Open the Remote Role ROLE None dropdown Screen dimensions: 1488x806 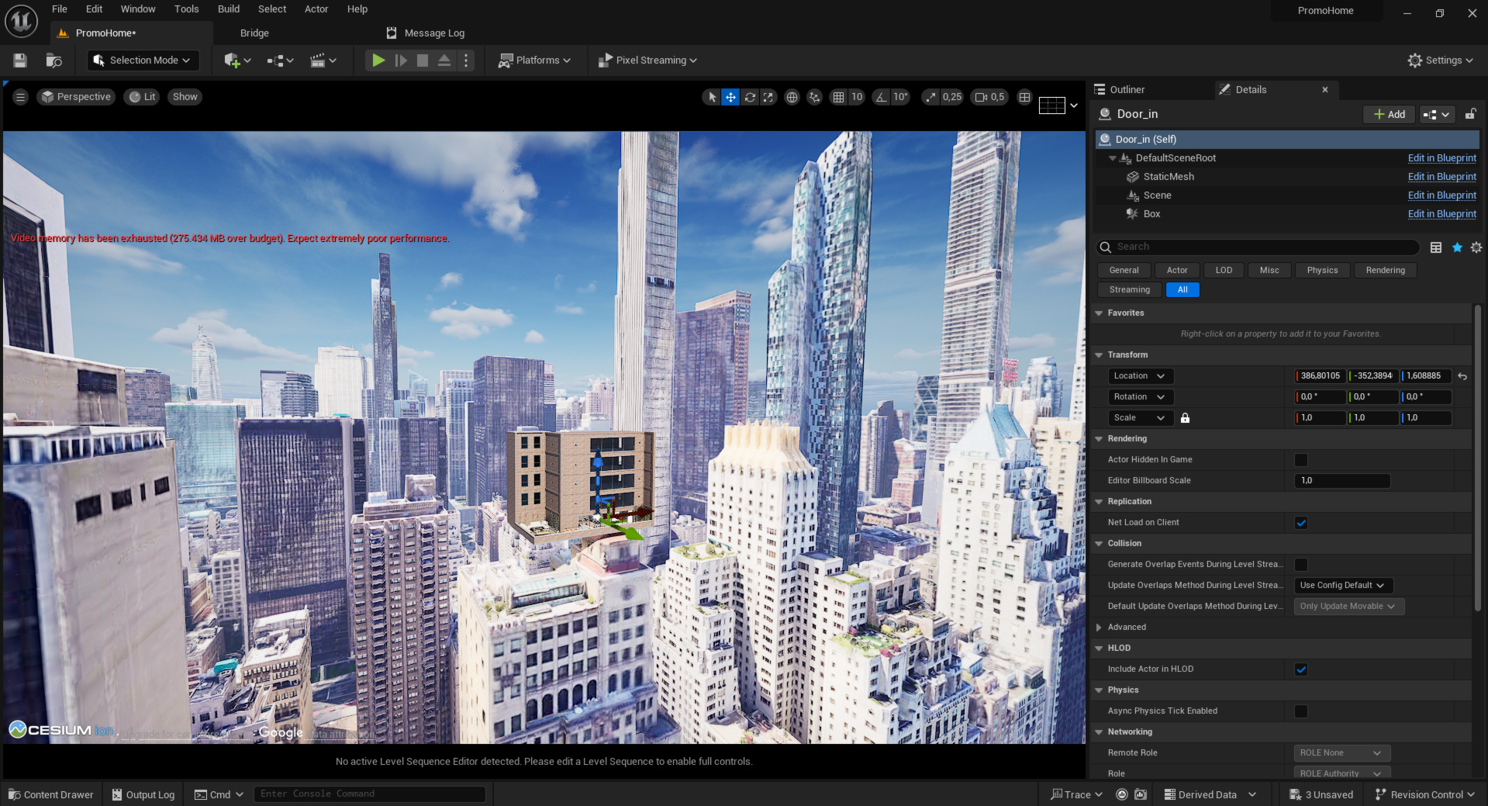[1340, 753]
